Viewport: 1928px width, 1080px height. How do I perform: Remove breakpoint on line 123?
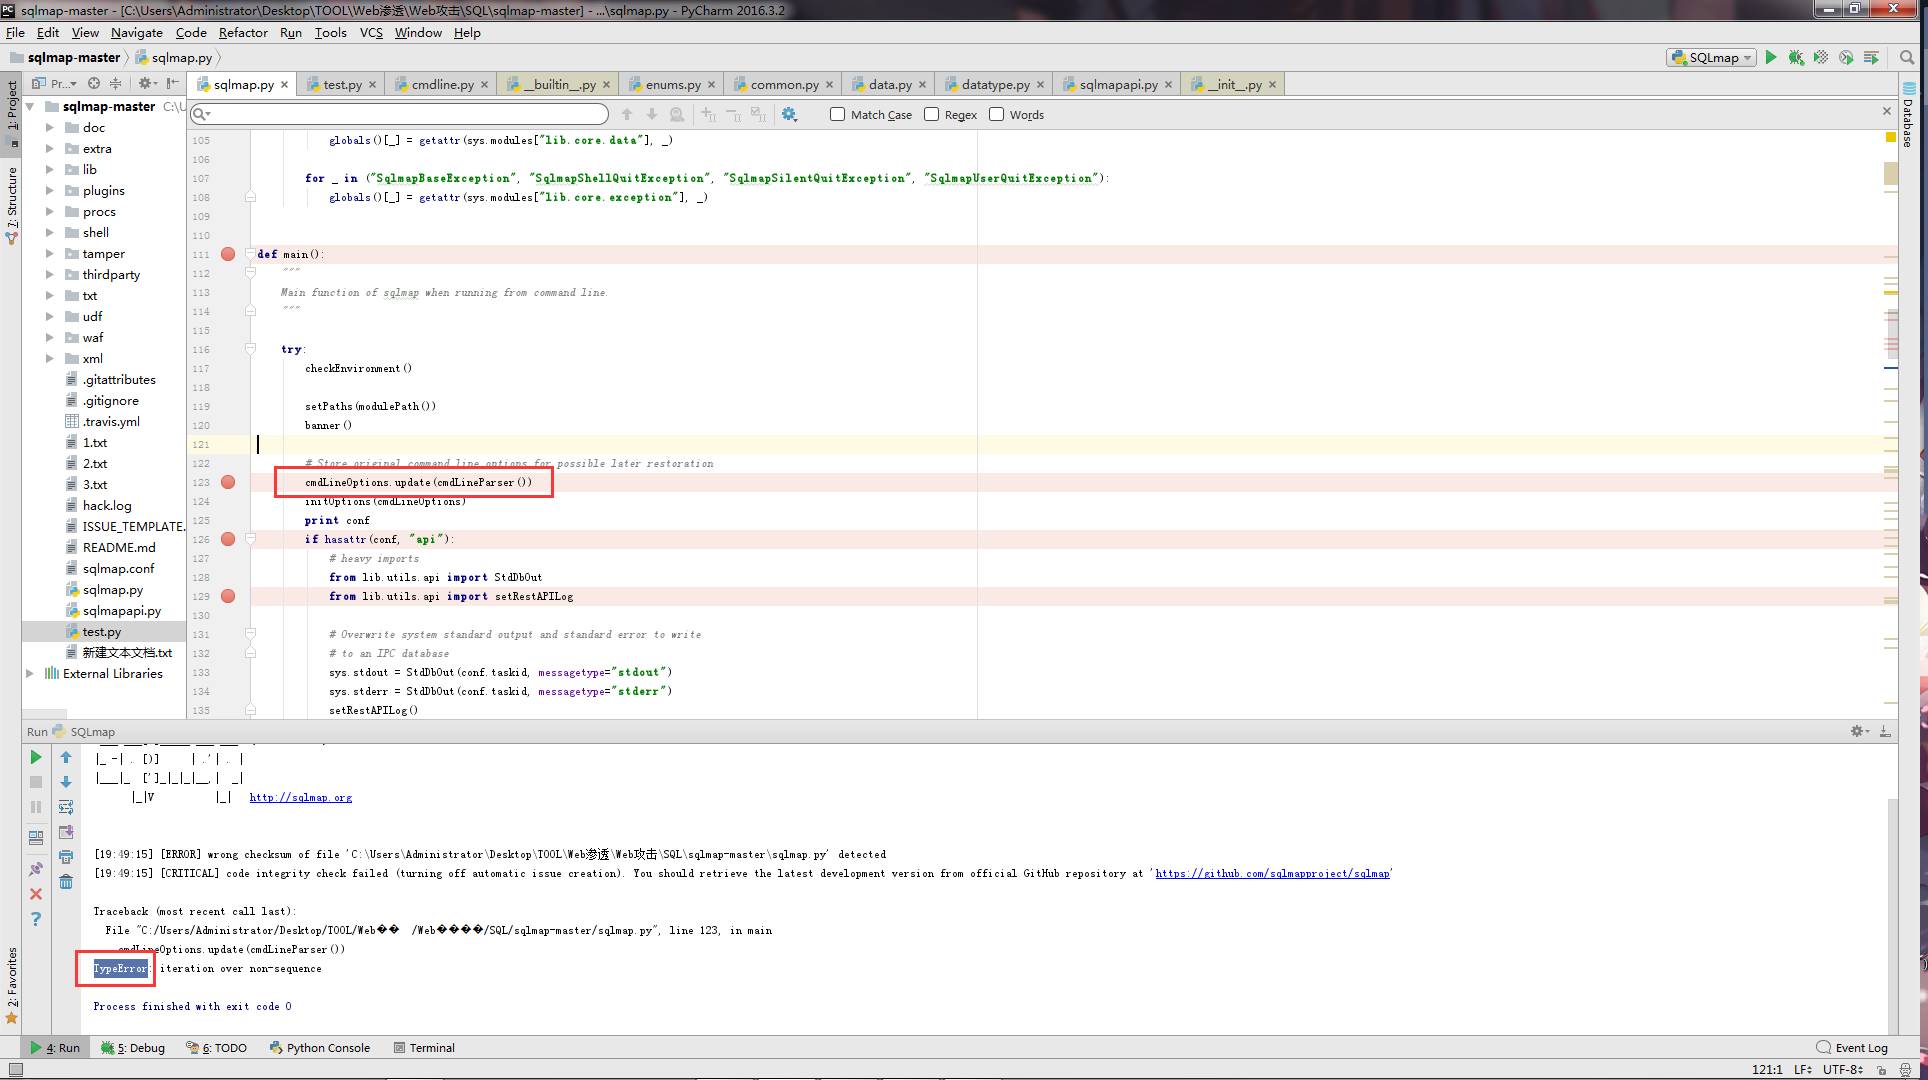228,482
